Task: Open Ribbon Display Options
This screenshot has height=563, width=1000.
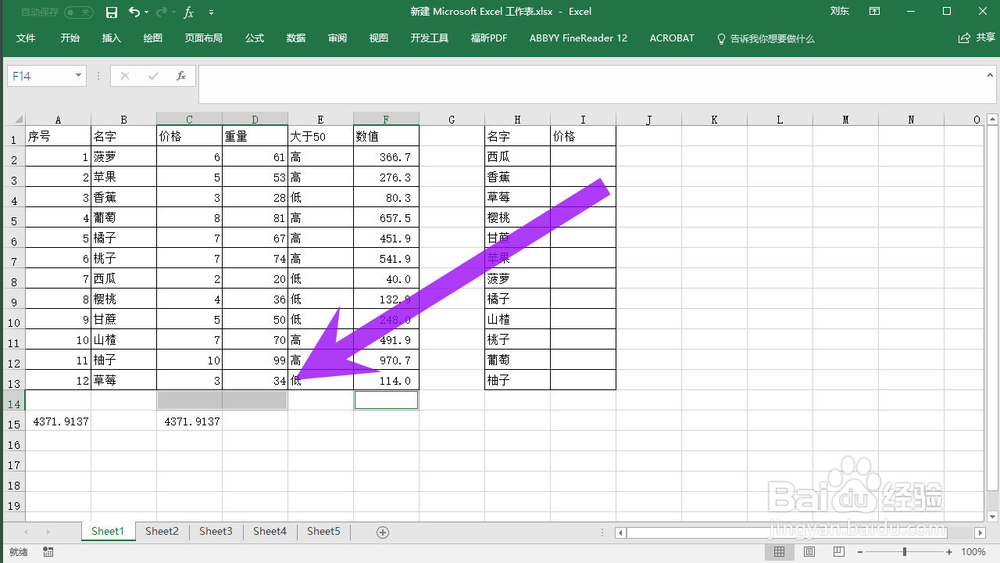Action: (874, 11)
